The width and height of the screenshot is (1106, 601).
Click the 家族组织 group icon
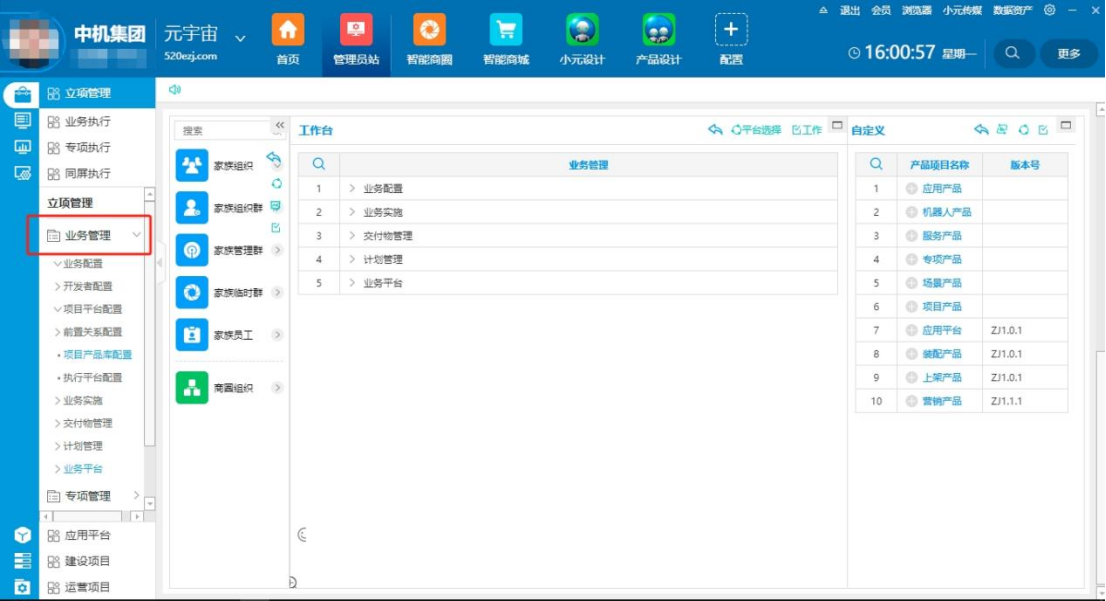(192, 165)
